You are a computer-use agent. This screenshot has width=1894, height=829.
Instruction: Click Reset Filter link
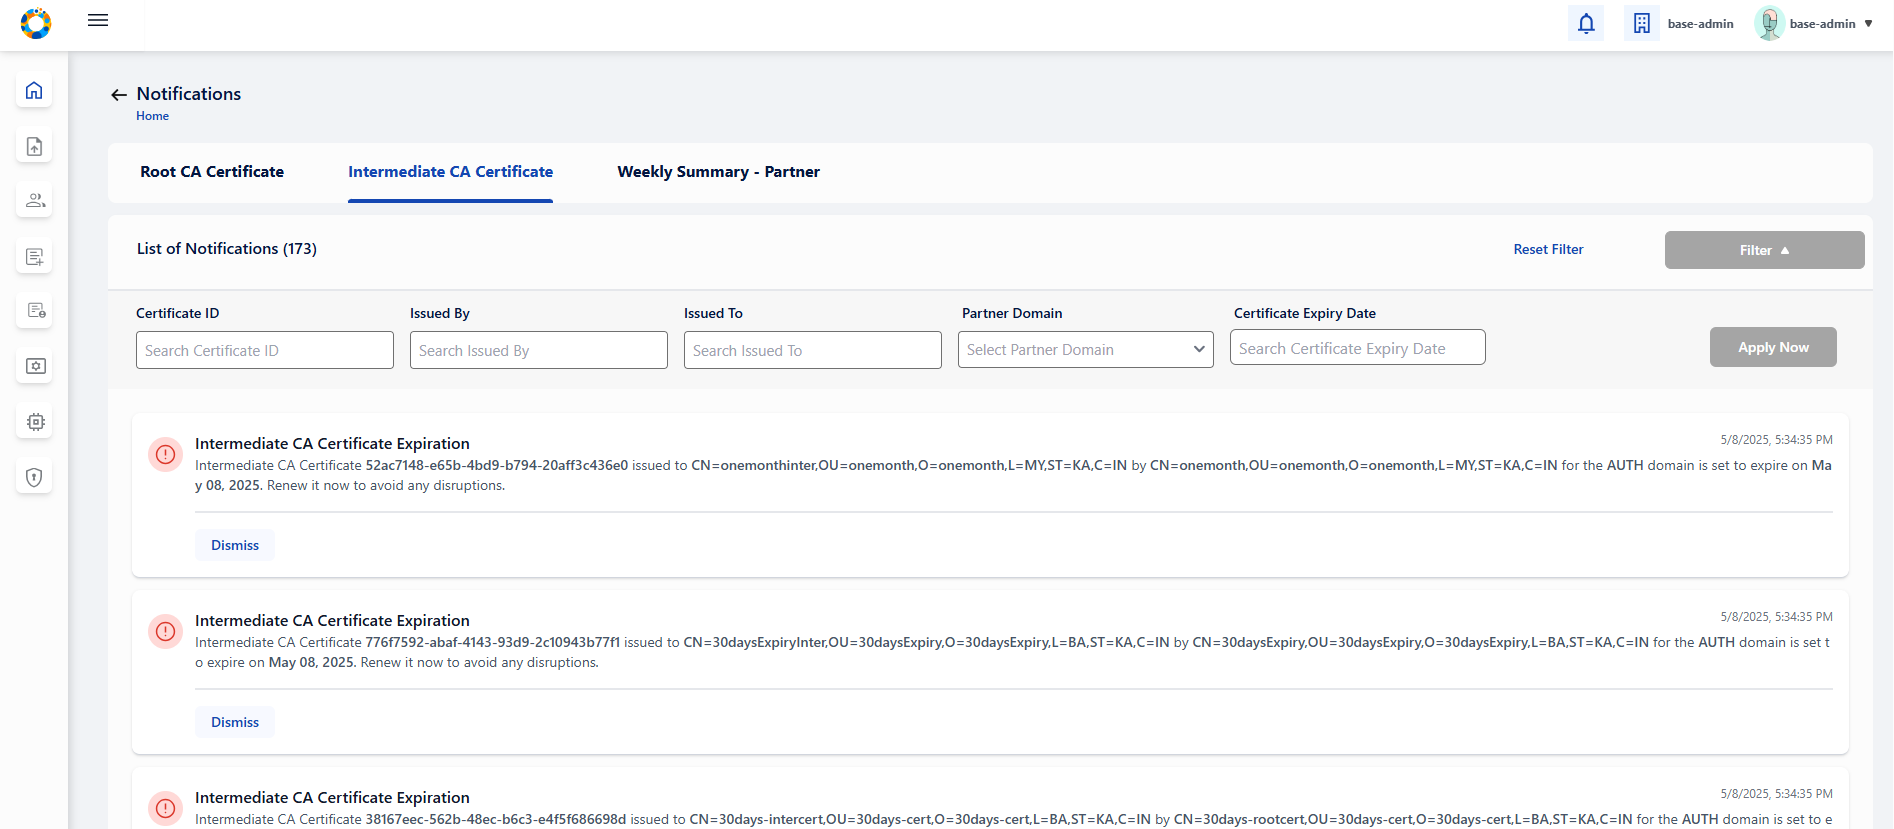[1548, 250]
